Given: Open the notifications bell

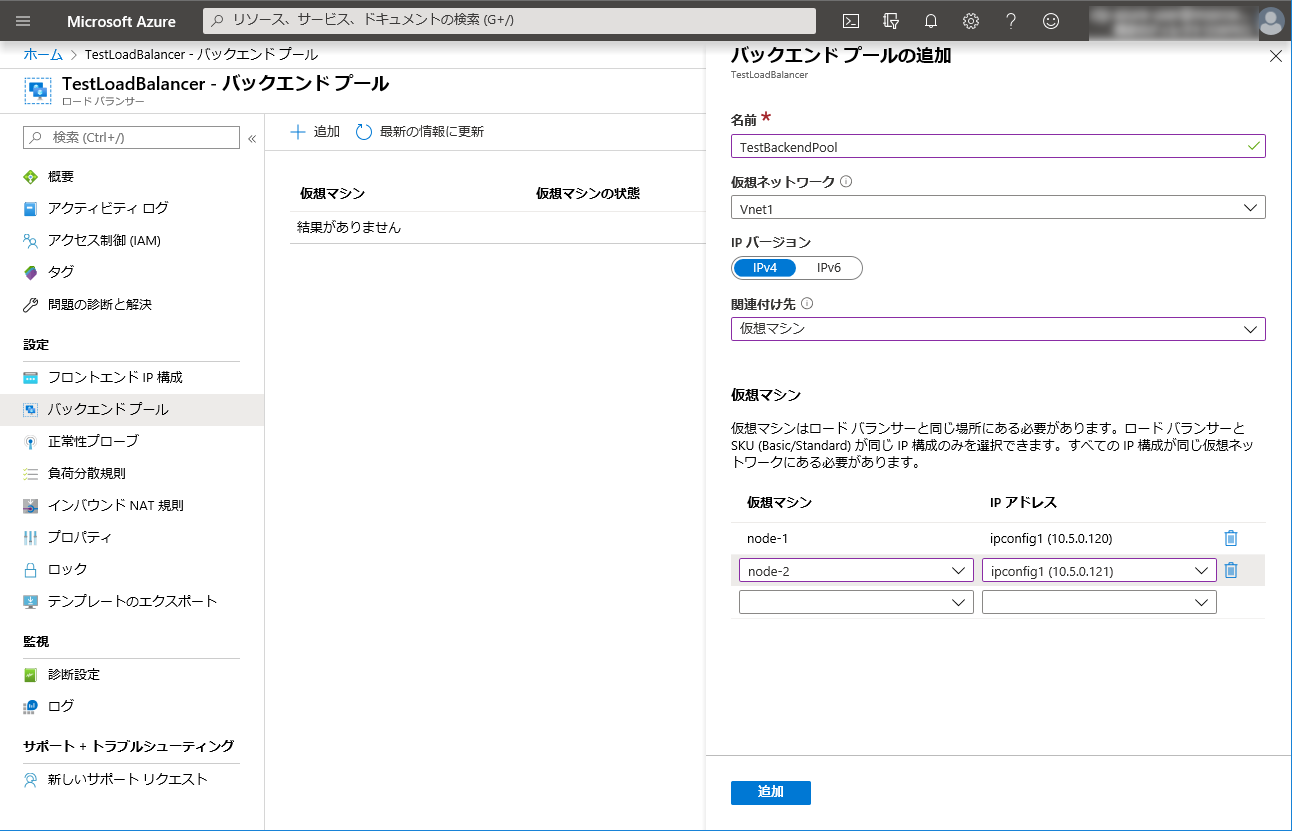Looking at the screenshot, I should pyautogui.click(x=931, y=21).
